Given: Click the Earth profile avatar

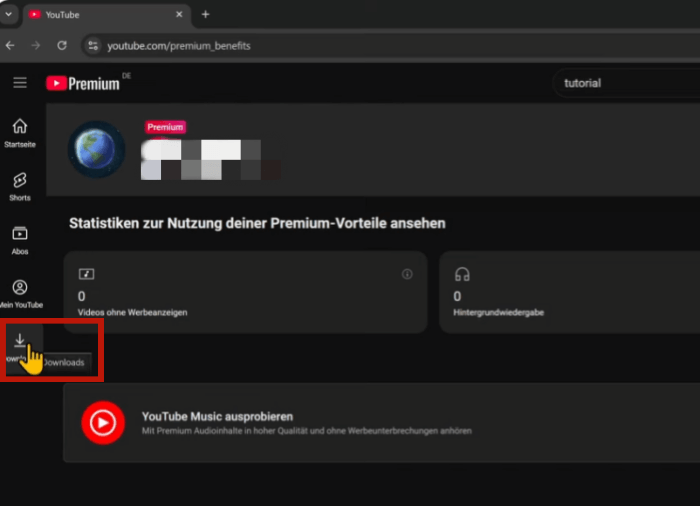Looking at the screenshot, I should point(96,149).
